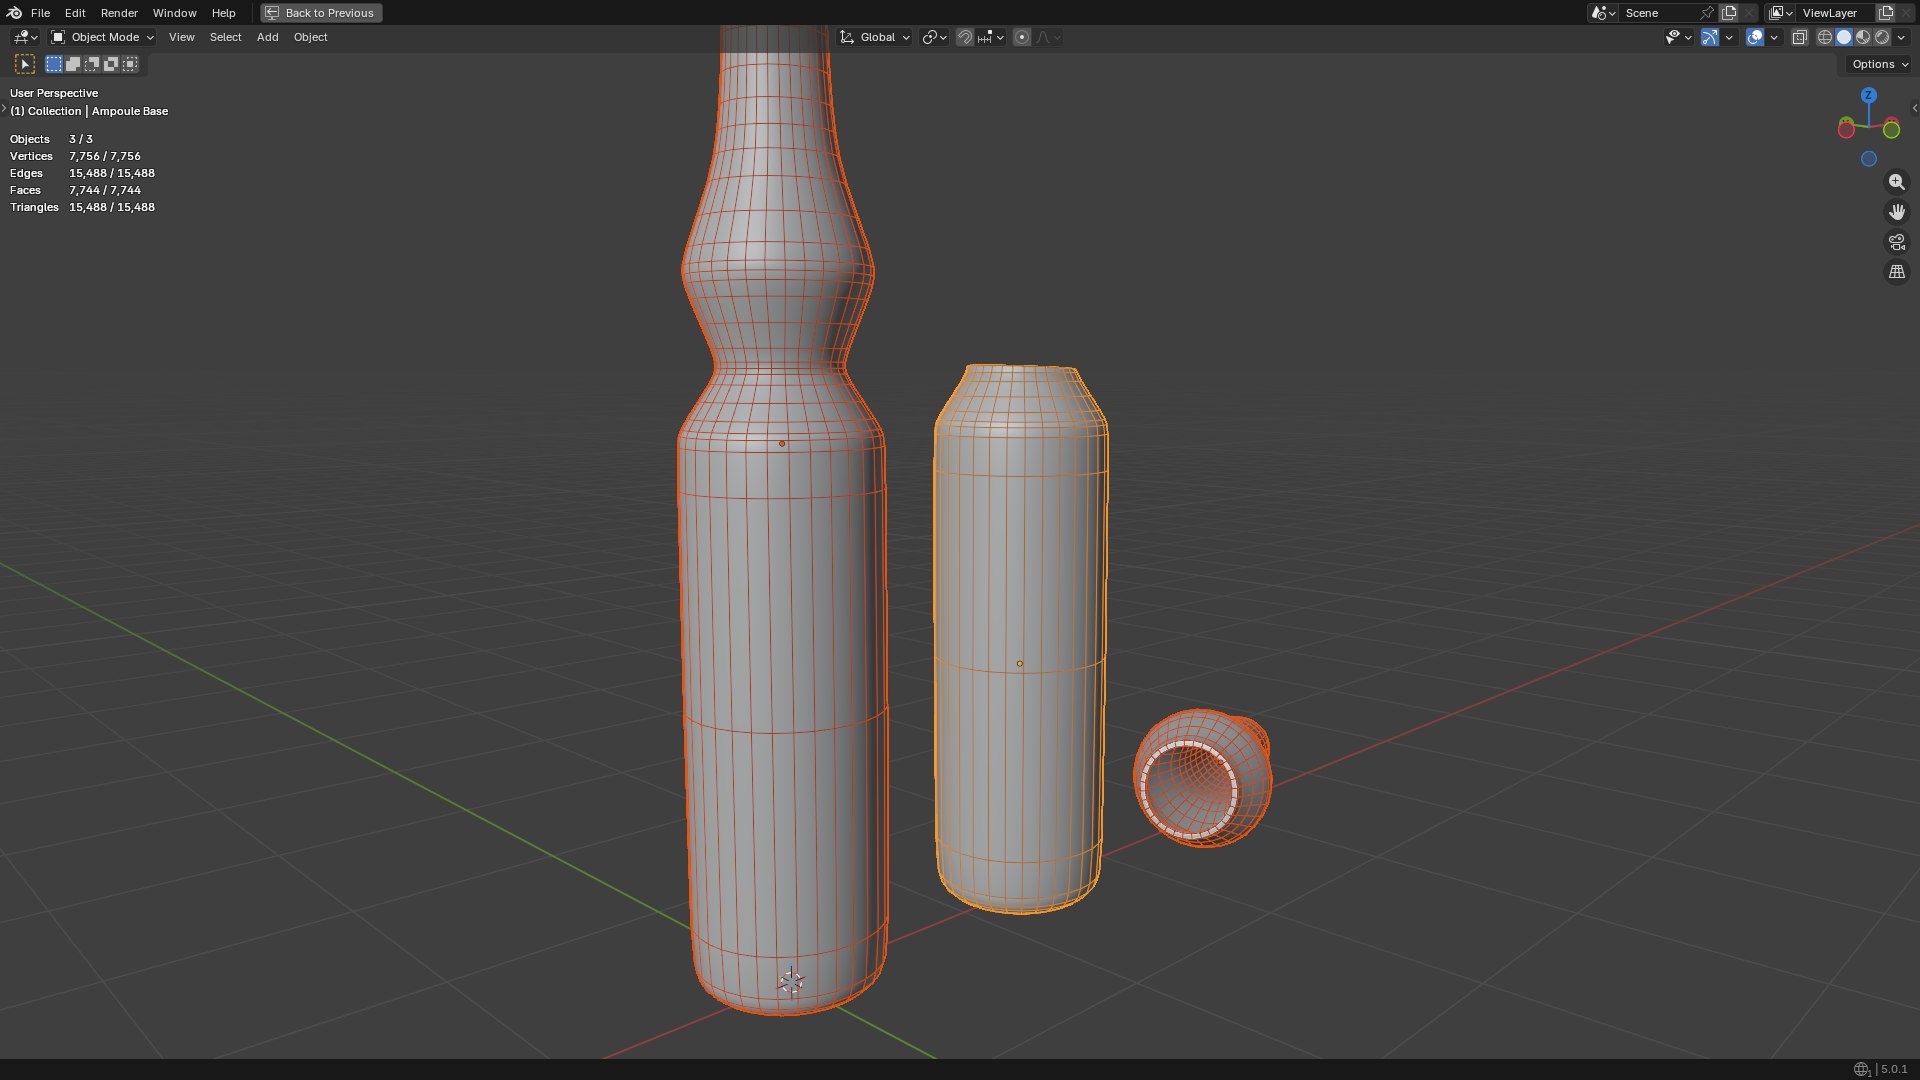Click the Add View Layer icon

pos(1886,13)
